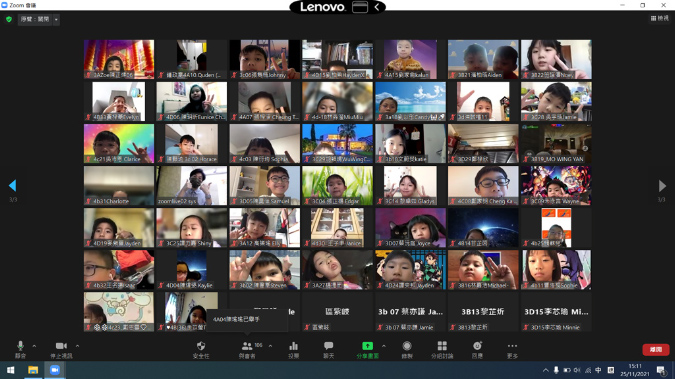Click the red Leave meeting button
Viewport: 675px width, 379px height.
click(x=656, y=350)
